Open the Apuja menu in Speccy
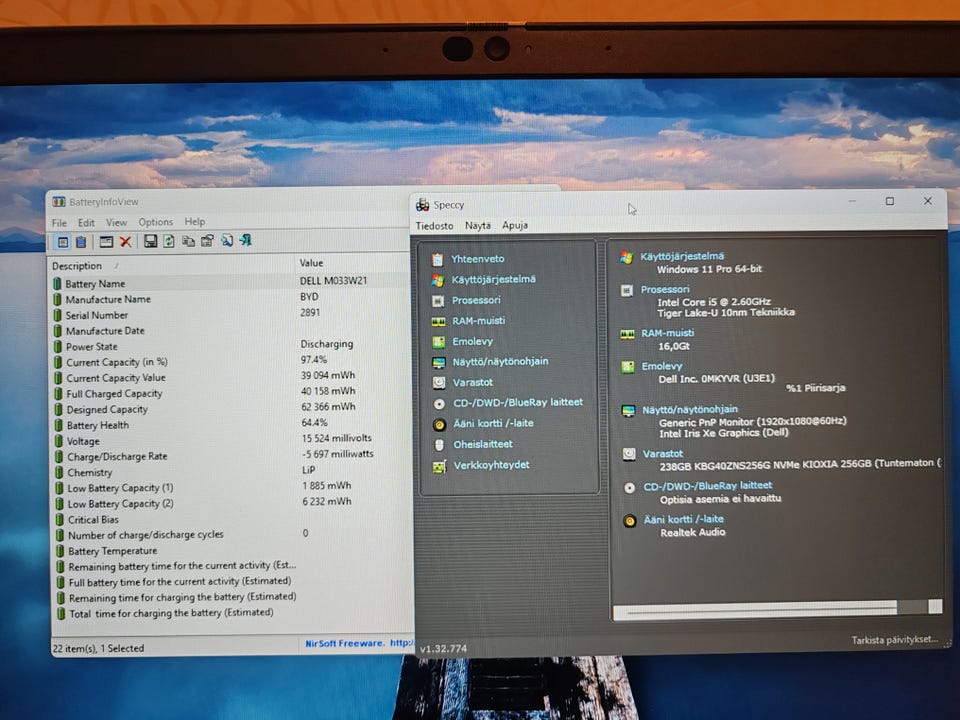The height and width of the screenshot is (720, 960). 515,225
